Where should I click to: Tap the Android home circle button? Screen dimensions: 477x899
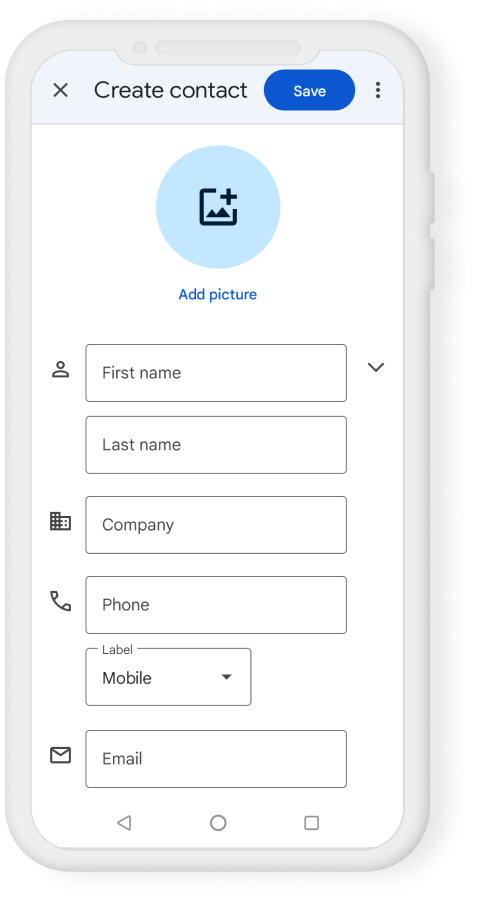tap(218, 823)
